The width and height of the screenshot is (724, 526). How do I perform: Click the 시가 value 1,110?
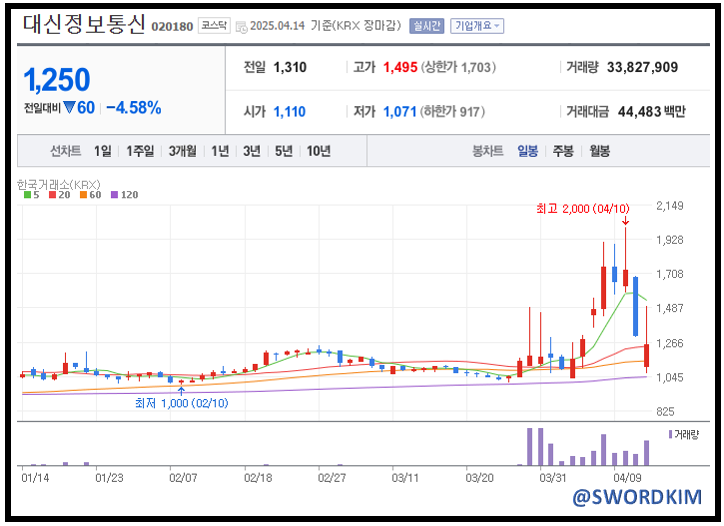point(290,112)
